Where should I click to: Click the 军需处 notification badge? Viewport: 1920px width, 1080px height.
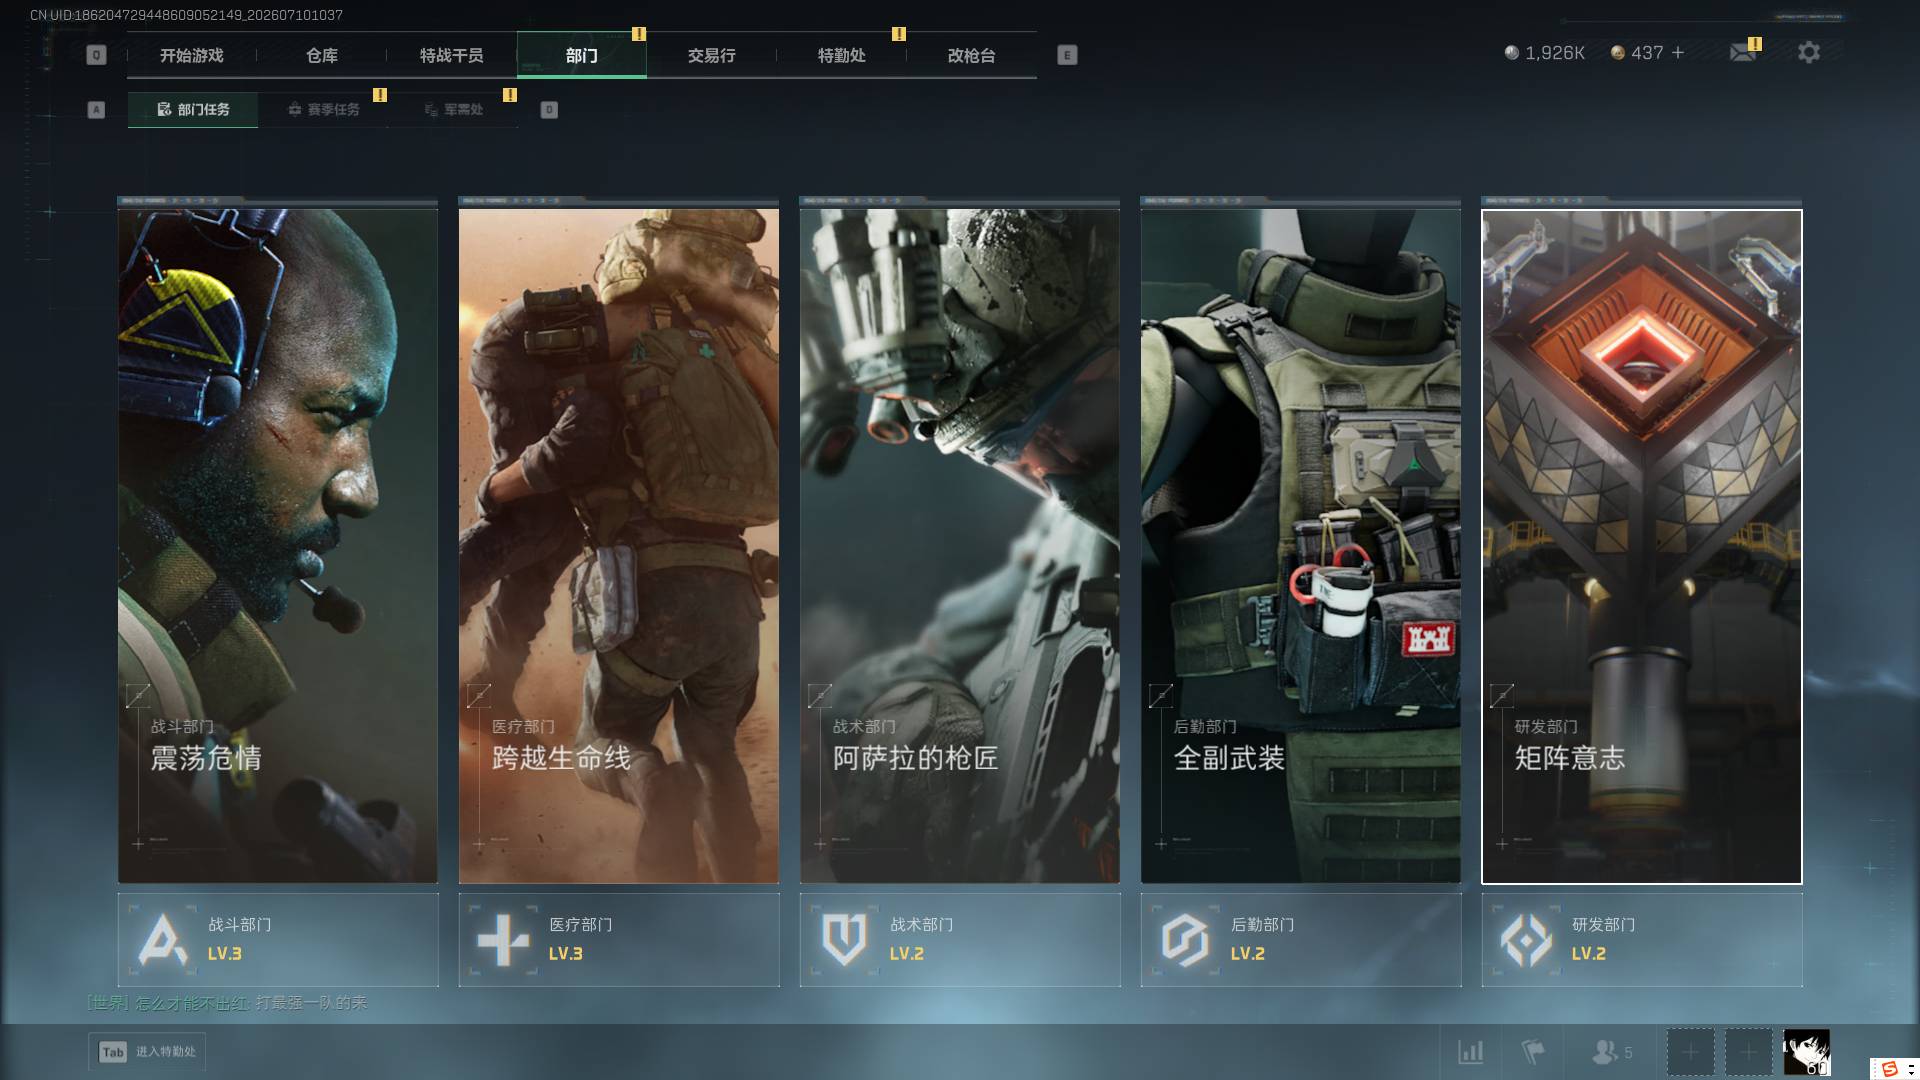pos(510,95)
